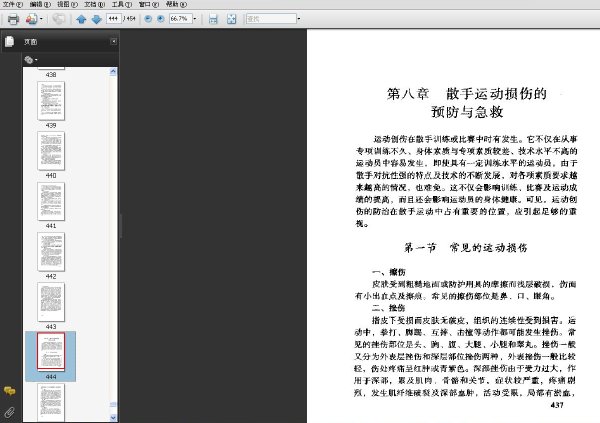The height and width of the screenshot is (423, 600).
Task: Click the fit full page icon
Action: 232,19
